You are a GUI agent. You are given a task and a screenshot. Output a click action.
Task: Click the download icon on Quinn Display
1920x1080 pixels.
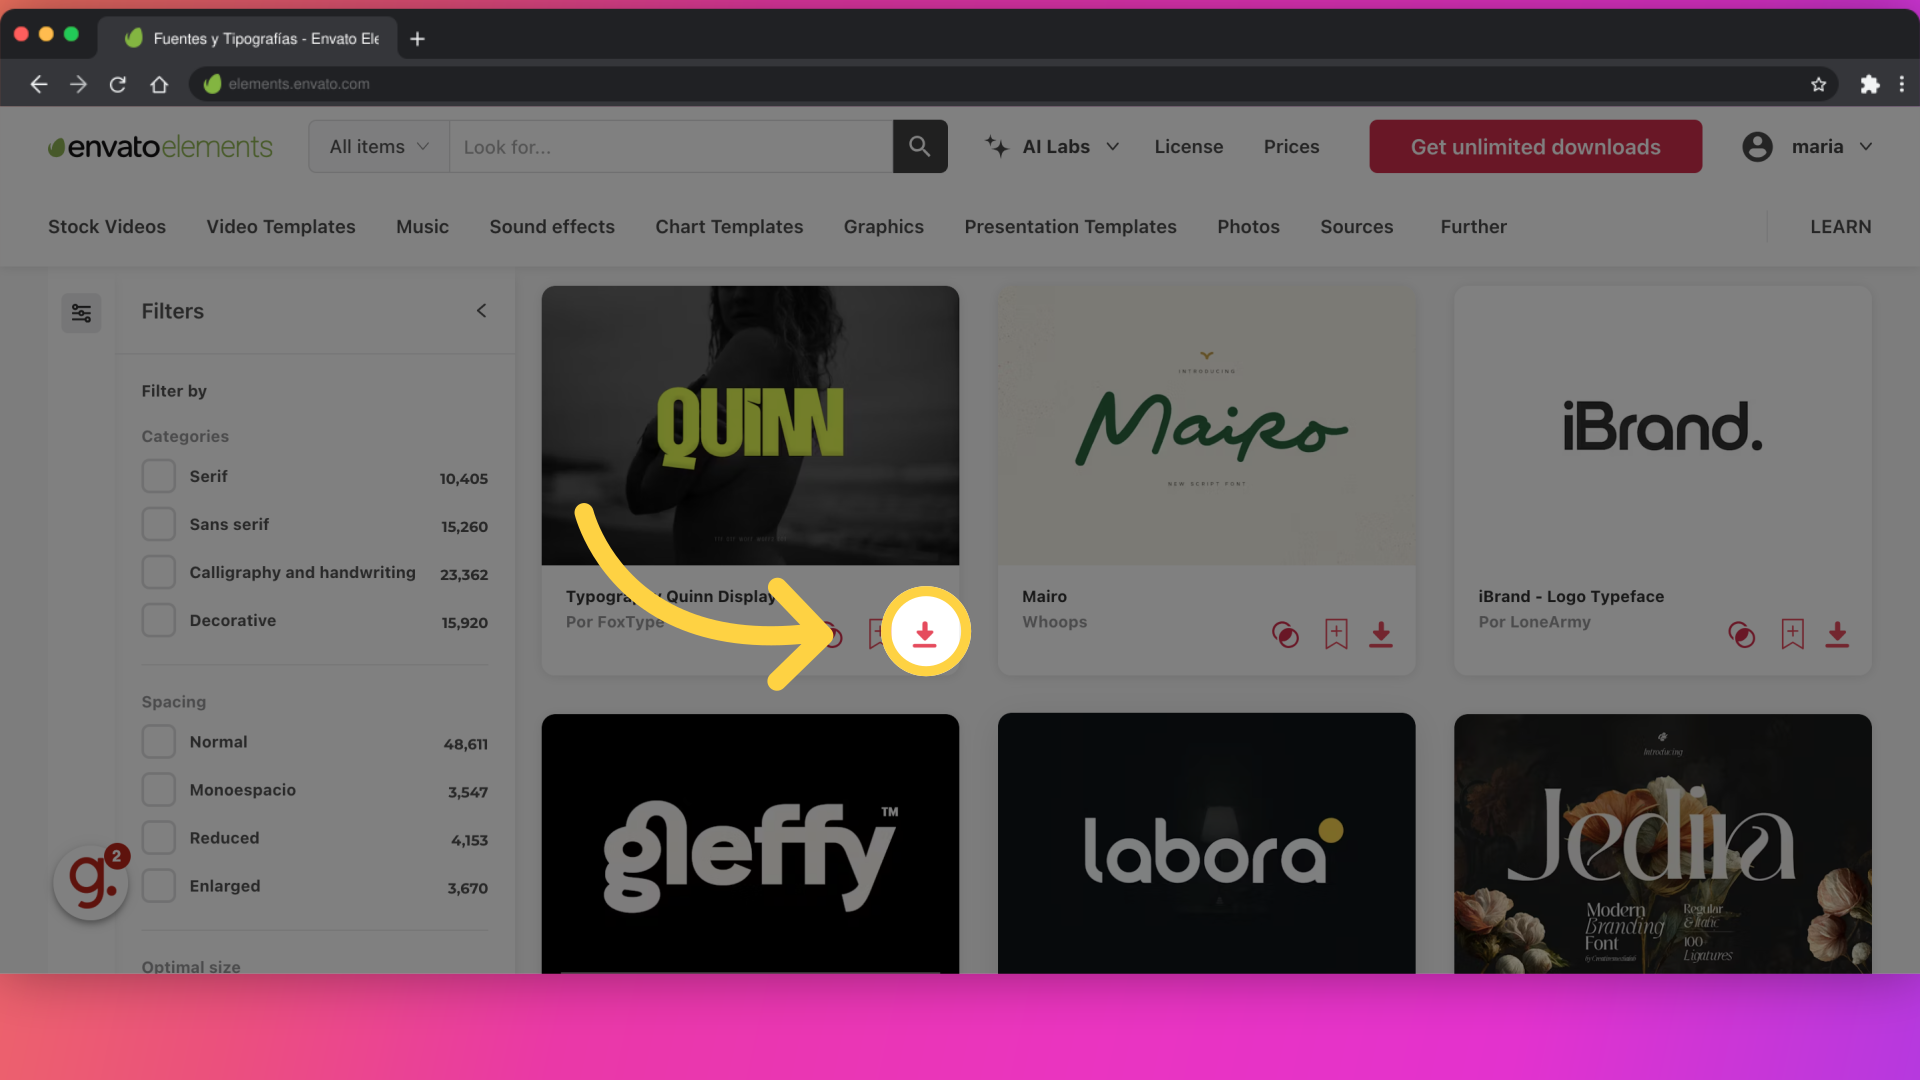[x=923, y=634]
